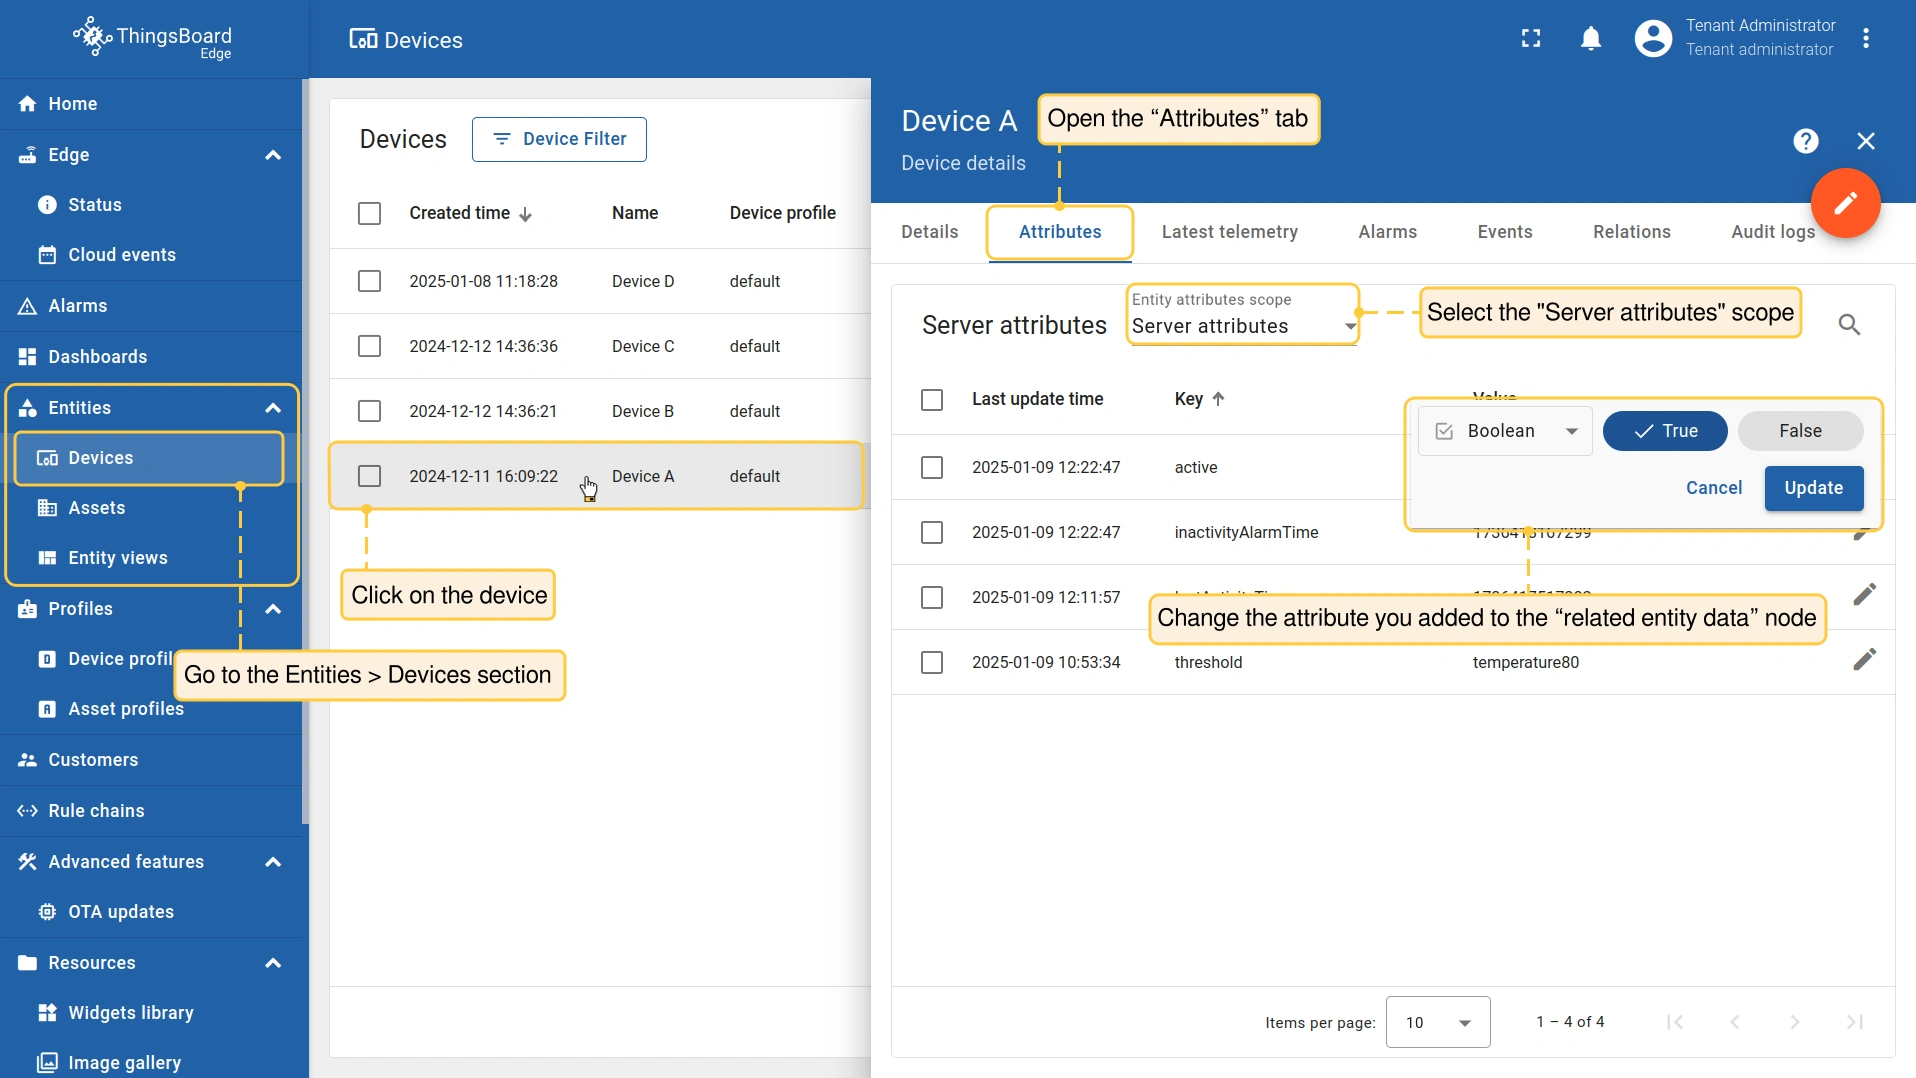Edit the threshold attribute pencil icon
Viewport: 1916px width, 1078px height.
(1864, 660)
